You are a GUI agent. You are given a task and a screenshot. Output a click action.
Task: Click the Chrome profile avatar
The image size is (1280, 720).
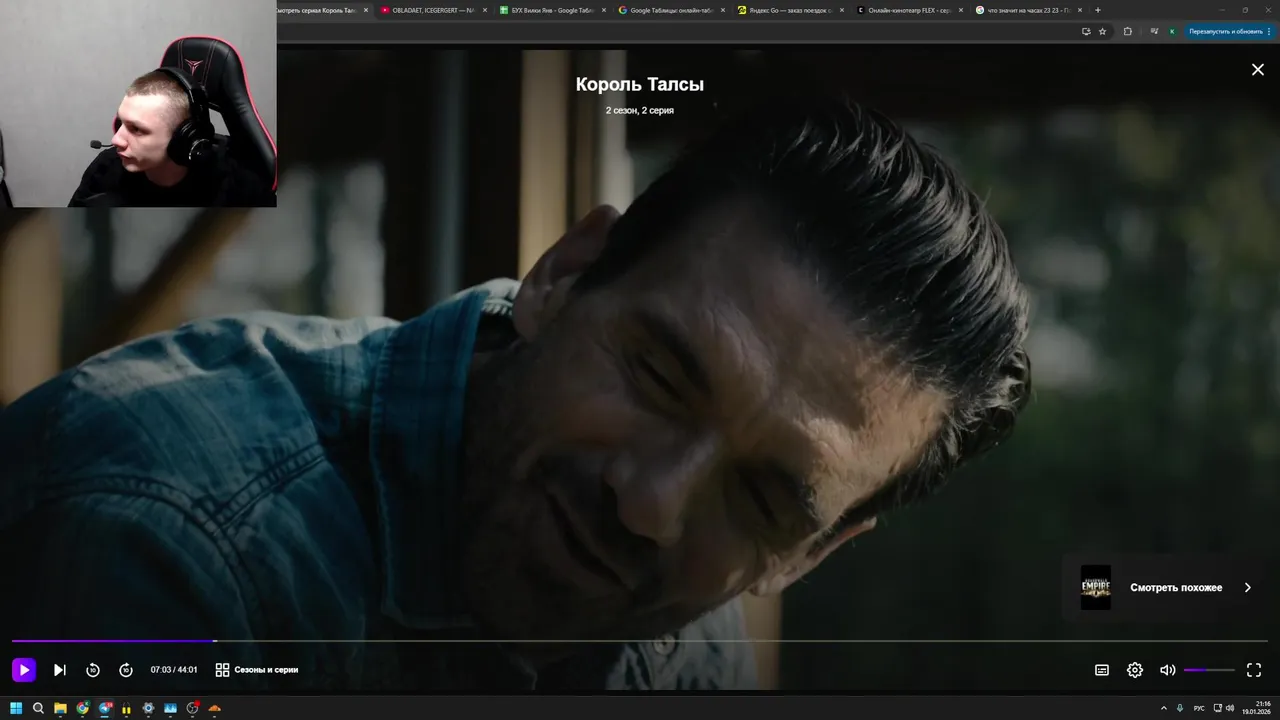[1172, 31]
